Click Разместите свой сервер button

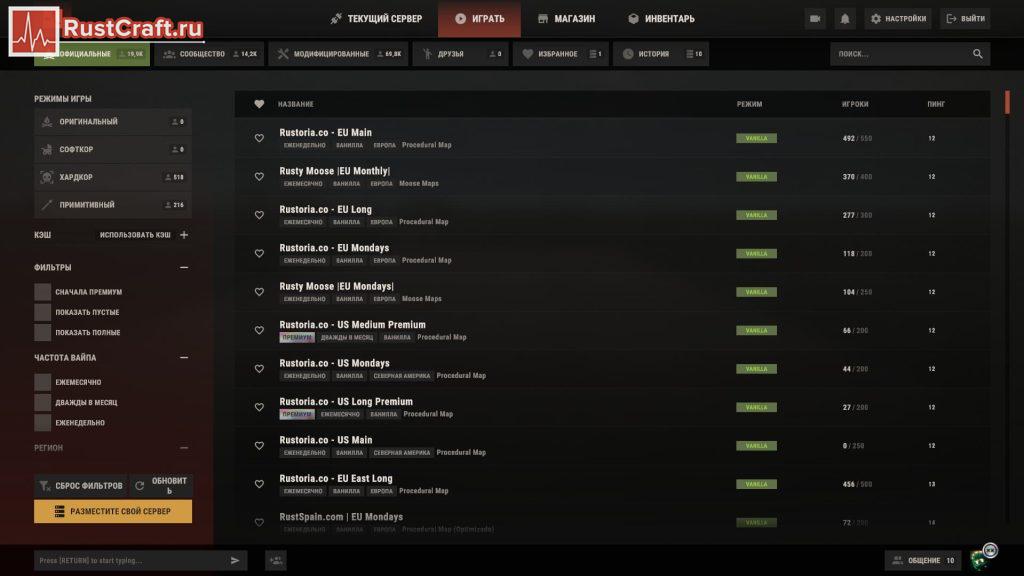tap(113, 511)
